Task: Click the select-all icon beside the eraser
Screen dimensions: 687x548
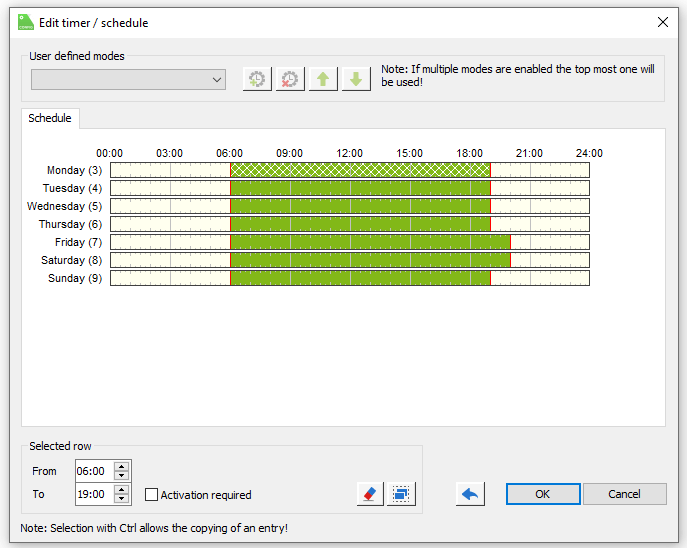Action: point(401,494)
